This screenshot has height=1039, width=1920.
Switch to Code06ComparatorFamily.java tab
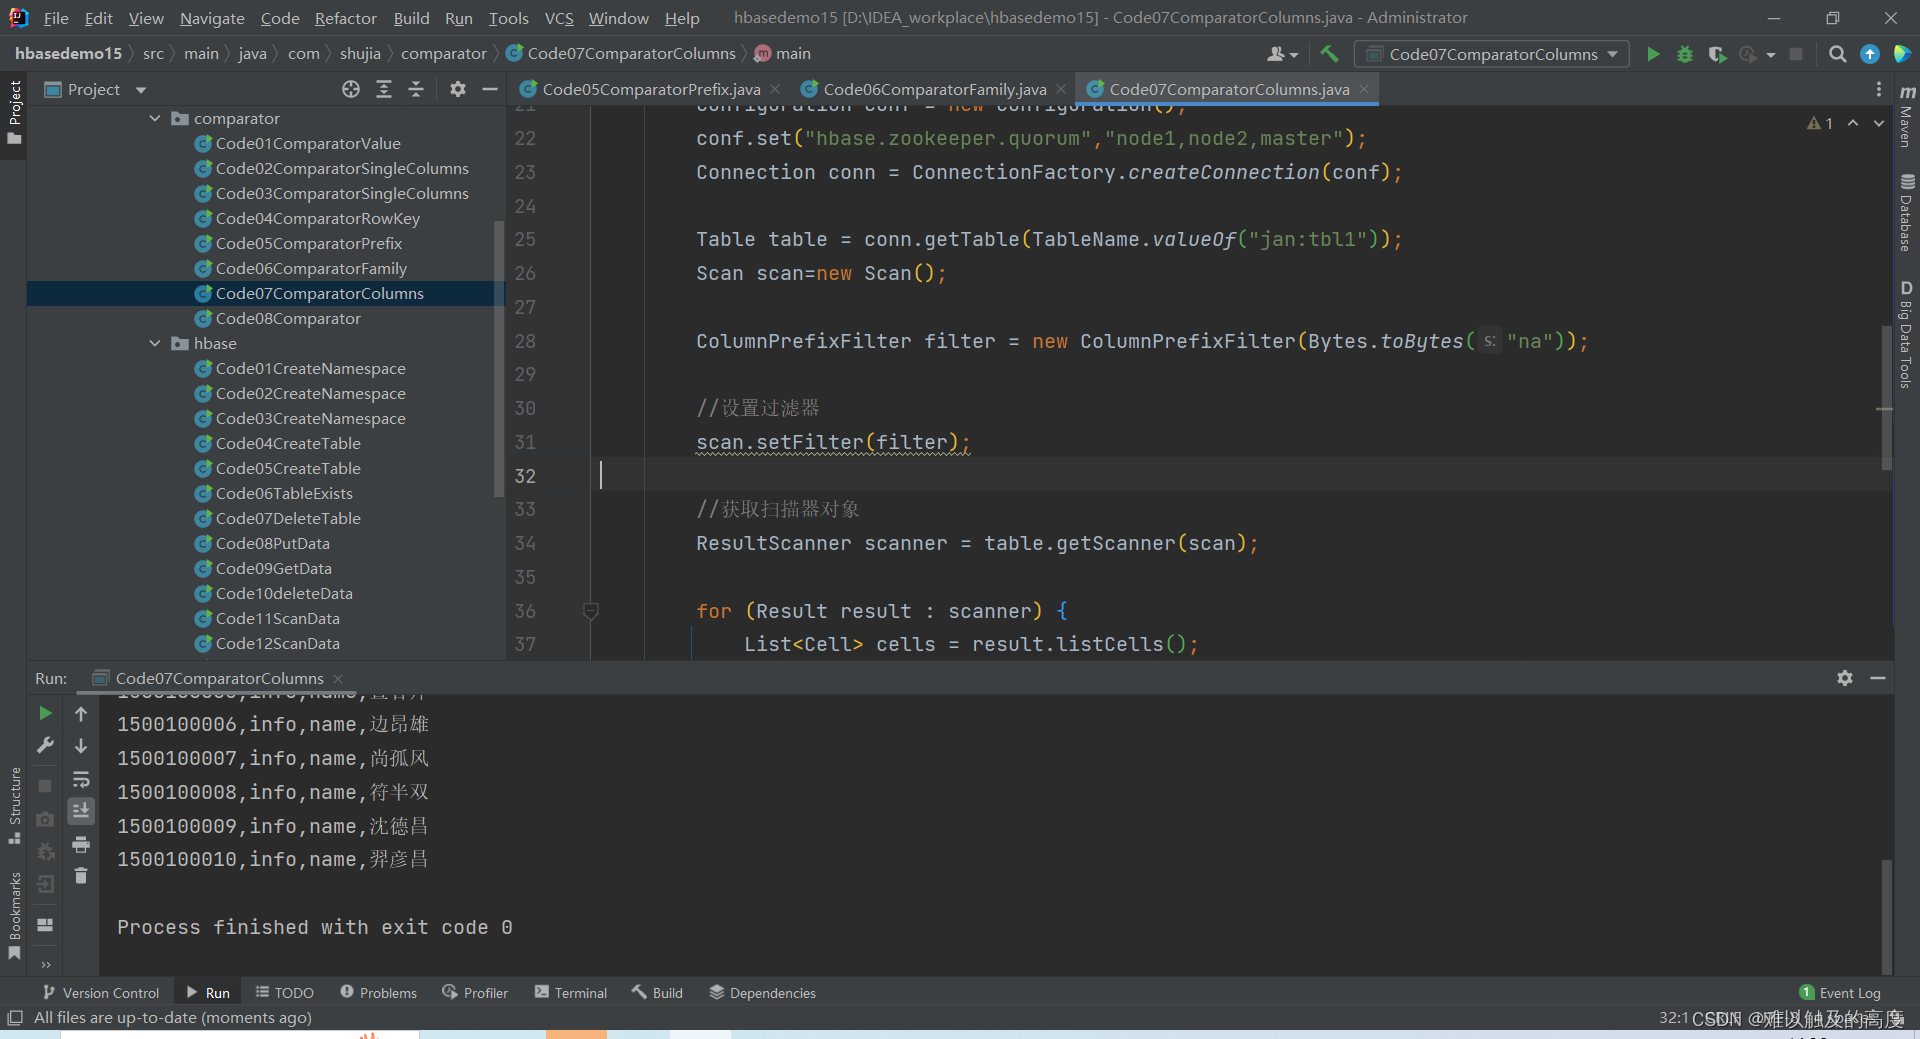pos(934,90)
